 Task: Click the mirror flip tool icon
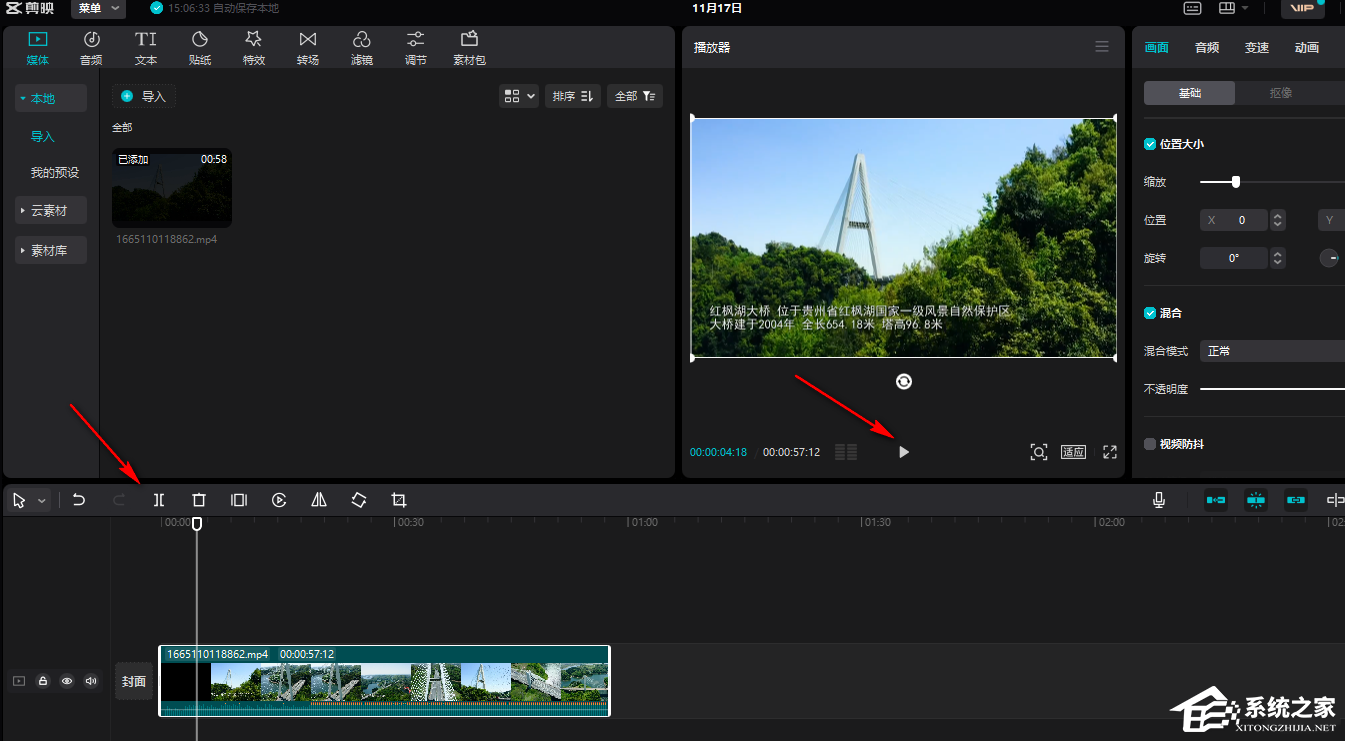coord(319,500)
